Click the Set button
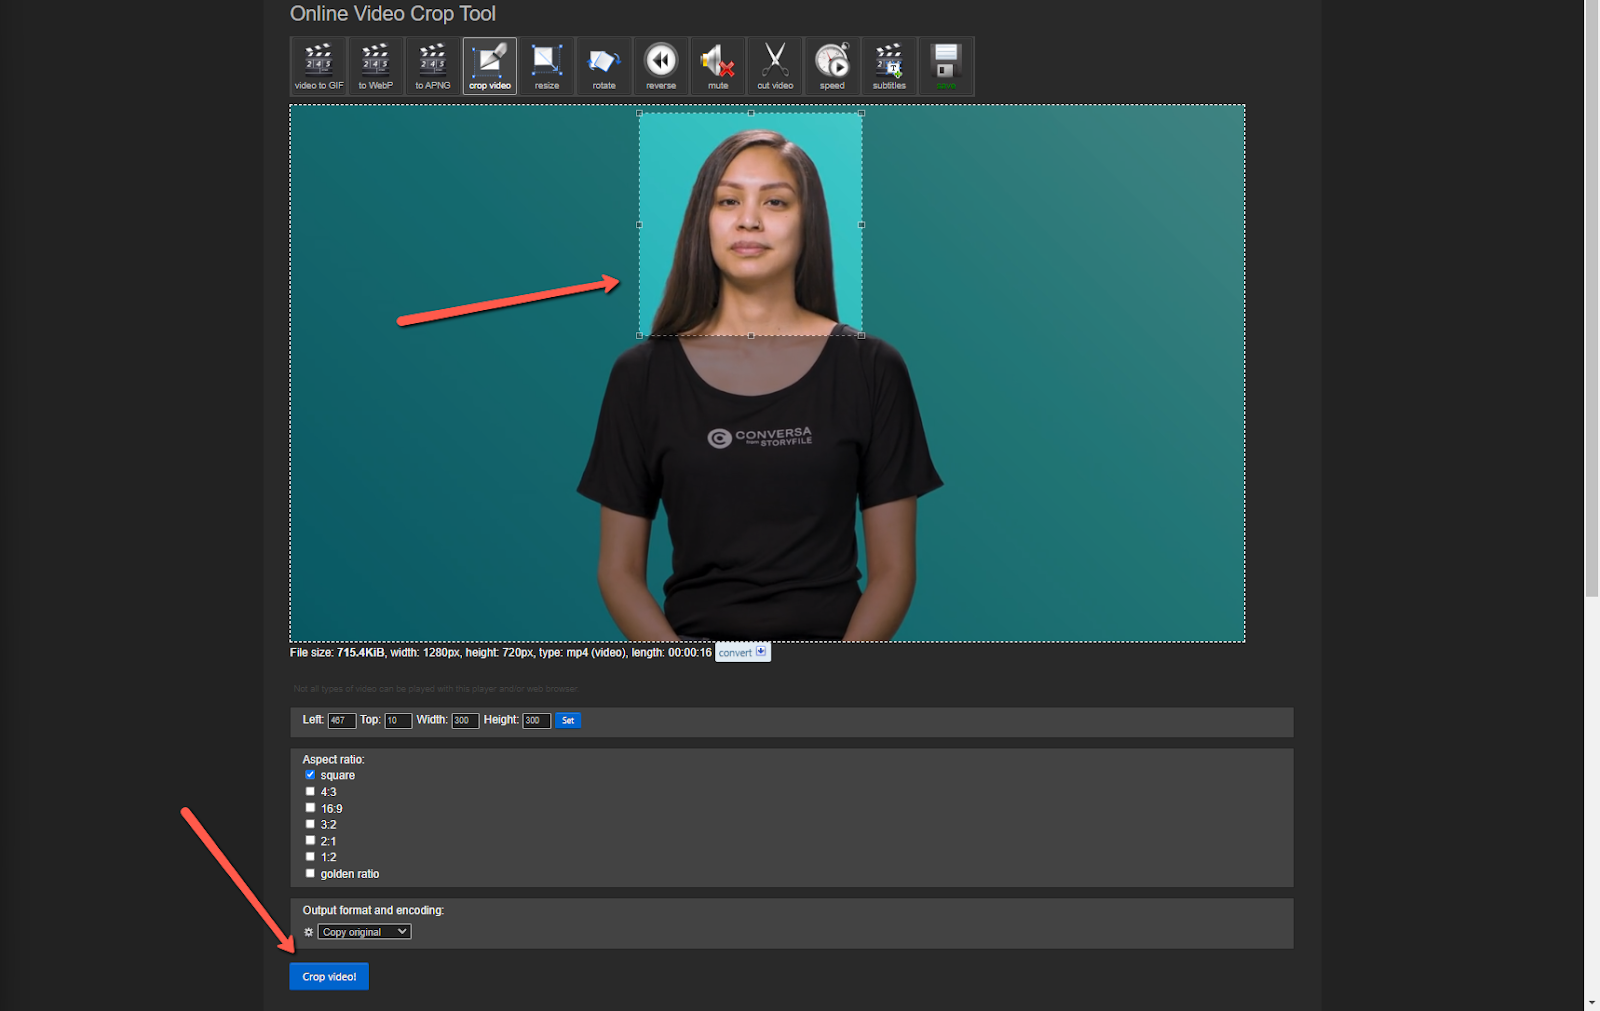The width and height of the screenshot is (1600, 1011). coord(568,720)
